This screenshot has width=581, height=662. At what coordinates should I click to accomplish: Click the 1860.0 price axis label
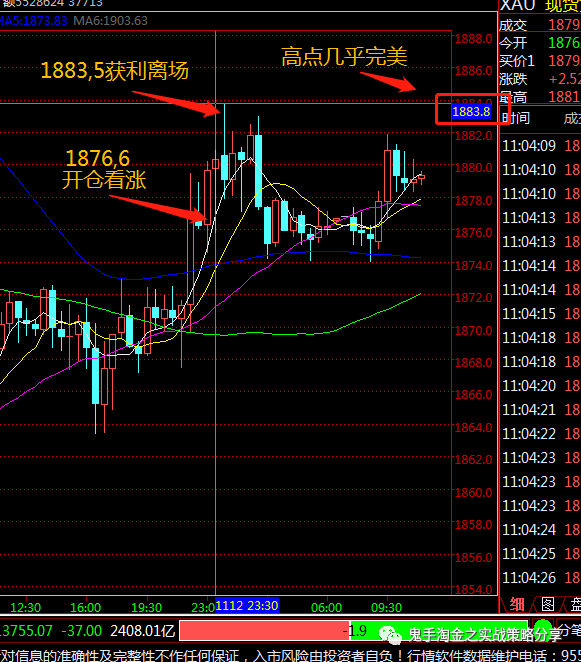tap(473, 492)
